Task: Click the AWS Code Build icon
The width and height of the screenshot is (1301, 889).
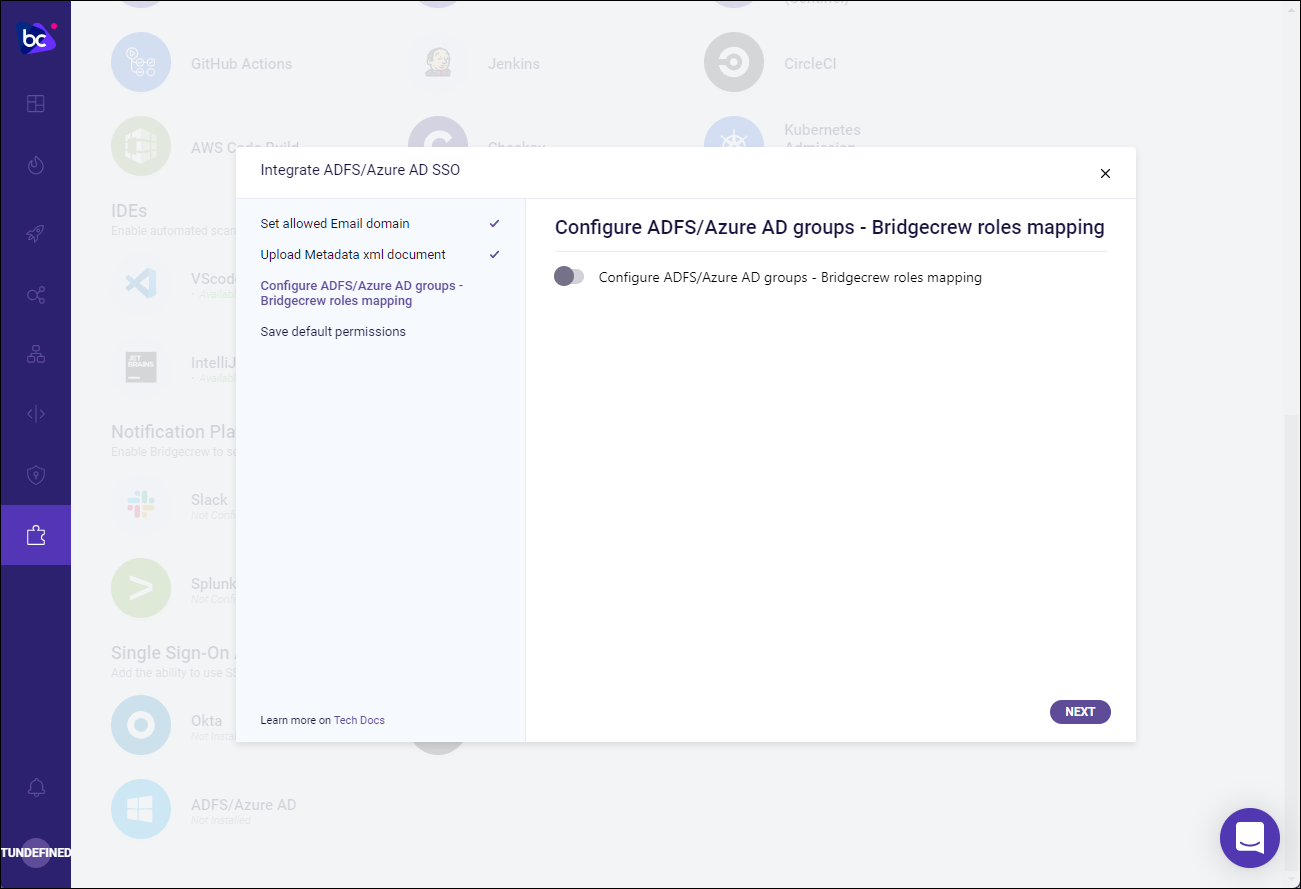Action: (141, 146)
